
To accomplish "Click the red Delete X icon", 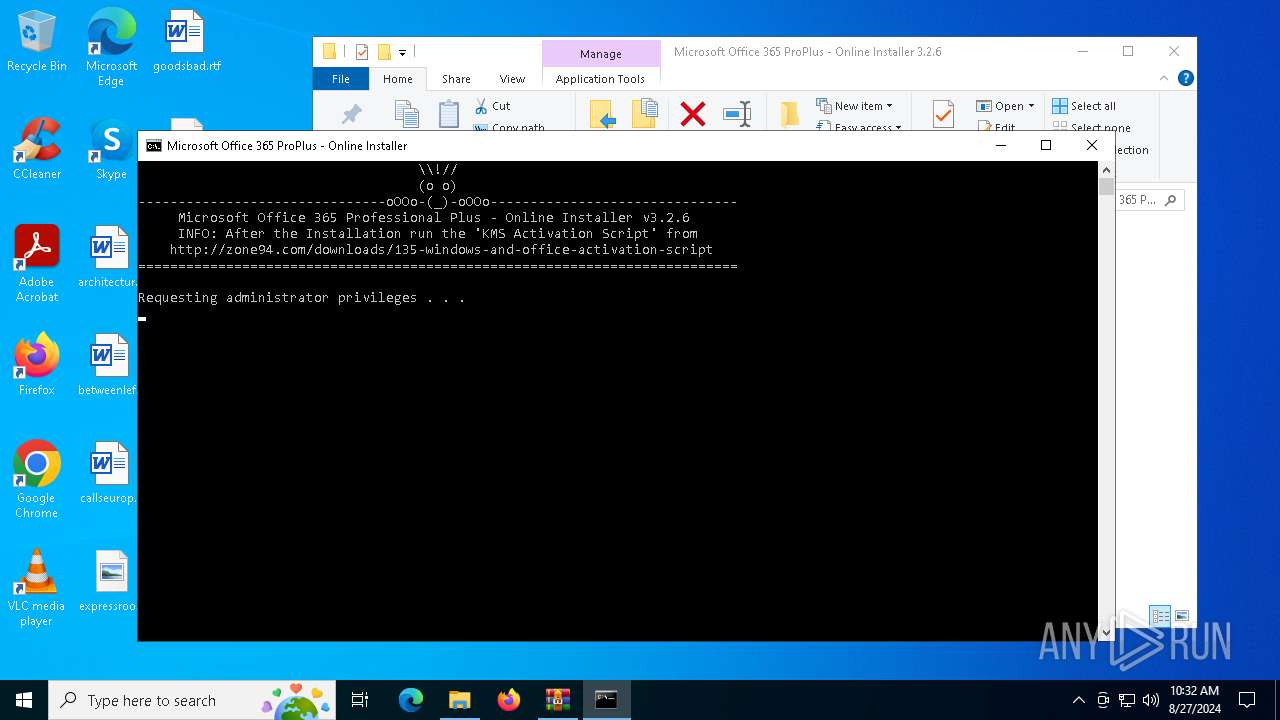I will (692, 115).
